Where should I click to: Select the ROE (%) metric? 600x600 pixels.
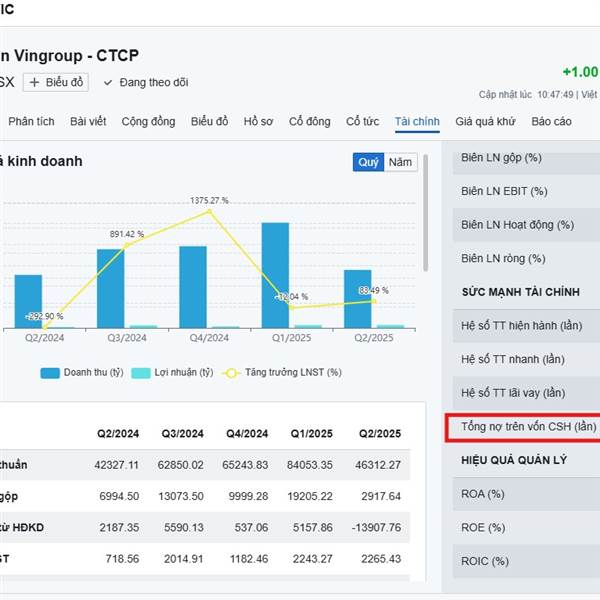(x=526, y=528)
